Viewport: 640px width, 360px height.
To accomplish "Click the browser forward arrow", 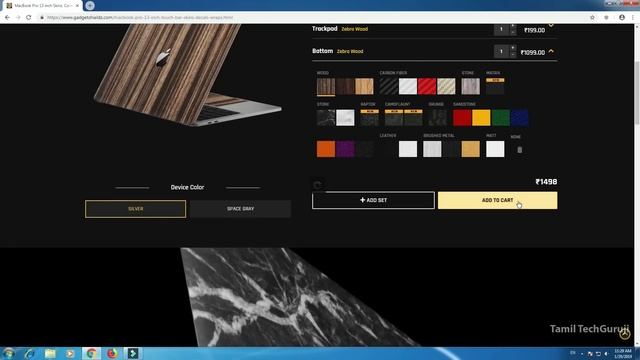I will [x=18, y=18].
